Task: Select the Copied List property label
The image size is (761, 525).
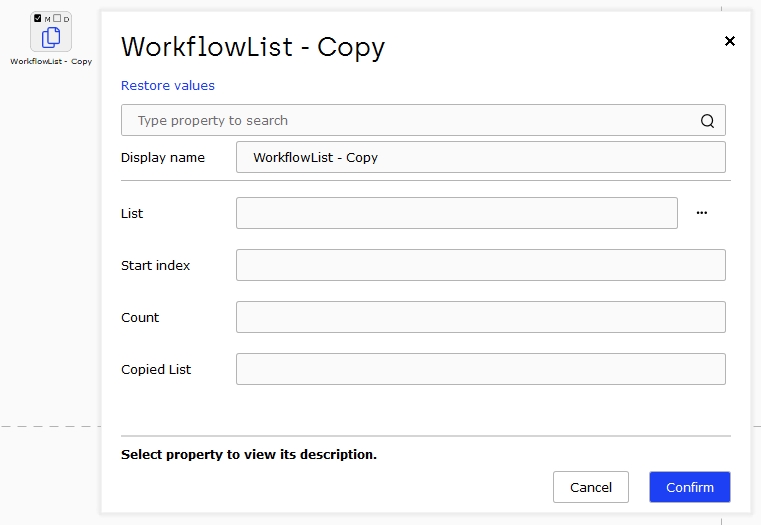Action: [156, 370]
